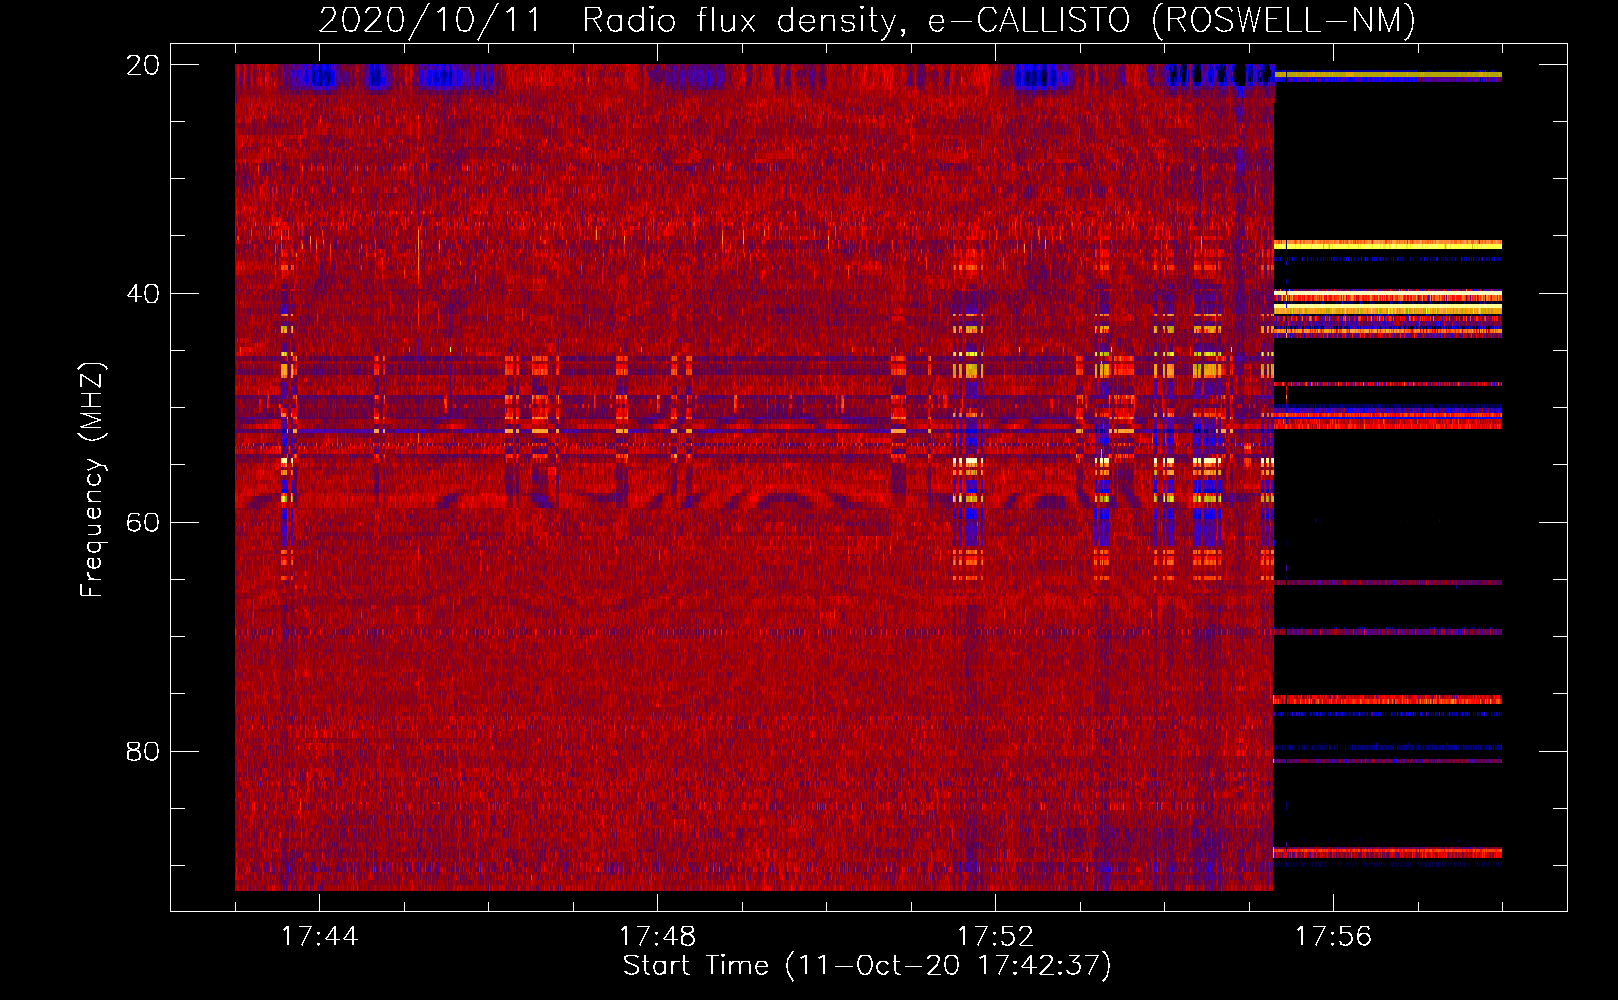This screenshot has height=1000, width=1618.
Task: Click the 'Frequency (MHZ)' axis label
Action: click(91, 480)
